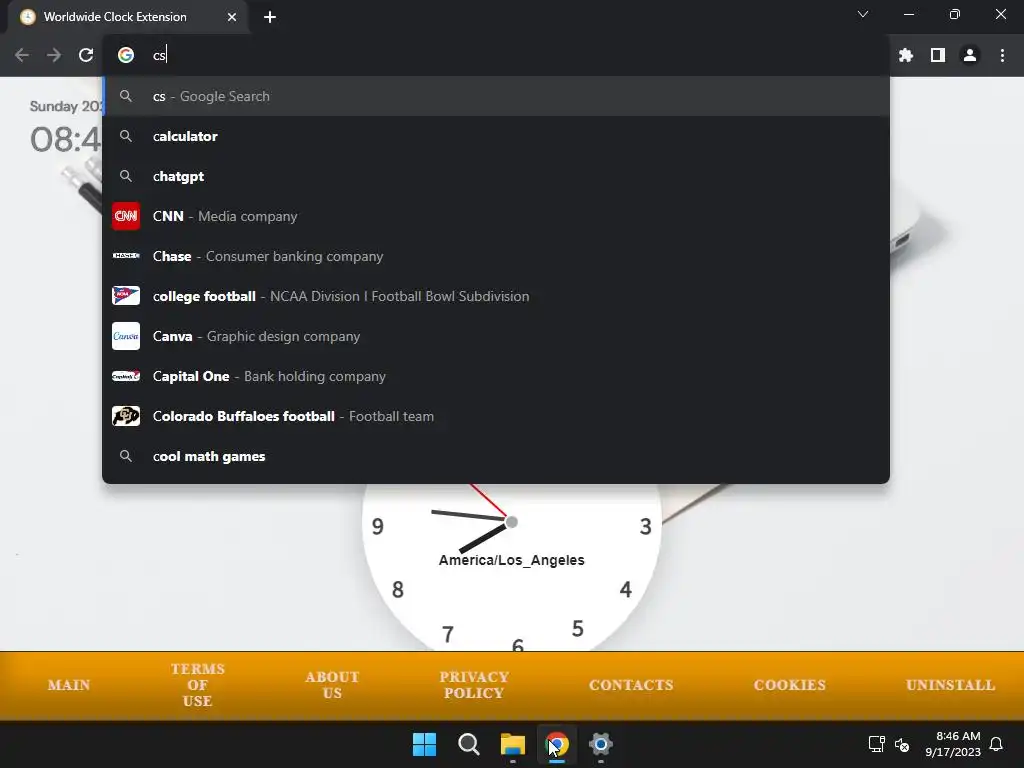The height and width of the screenshot is (768, 1024).
Task: Open the Windows Start menu
Action: pos(424,744)
